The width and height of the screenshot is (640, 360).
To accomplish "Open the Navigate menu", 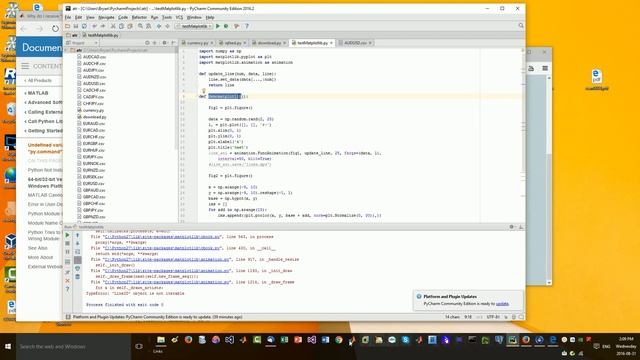I will [x=106, y=18].
